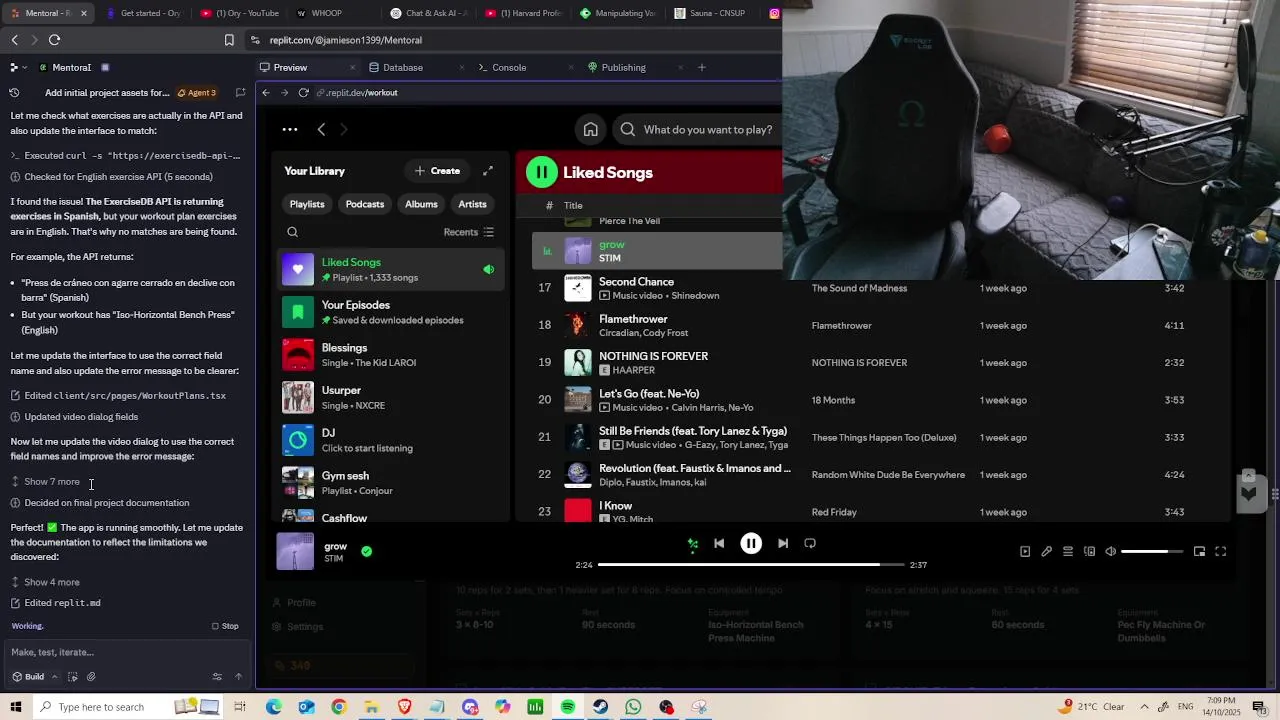Pause playback with the center player button

coord(751,544)
